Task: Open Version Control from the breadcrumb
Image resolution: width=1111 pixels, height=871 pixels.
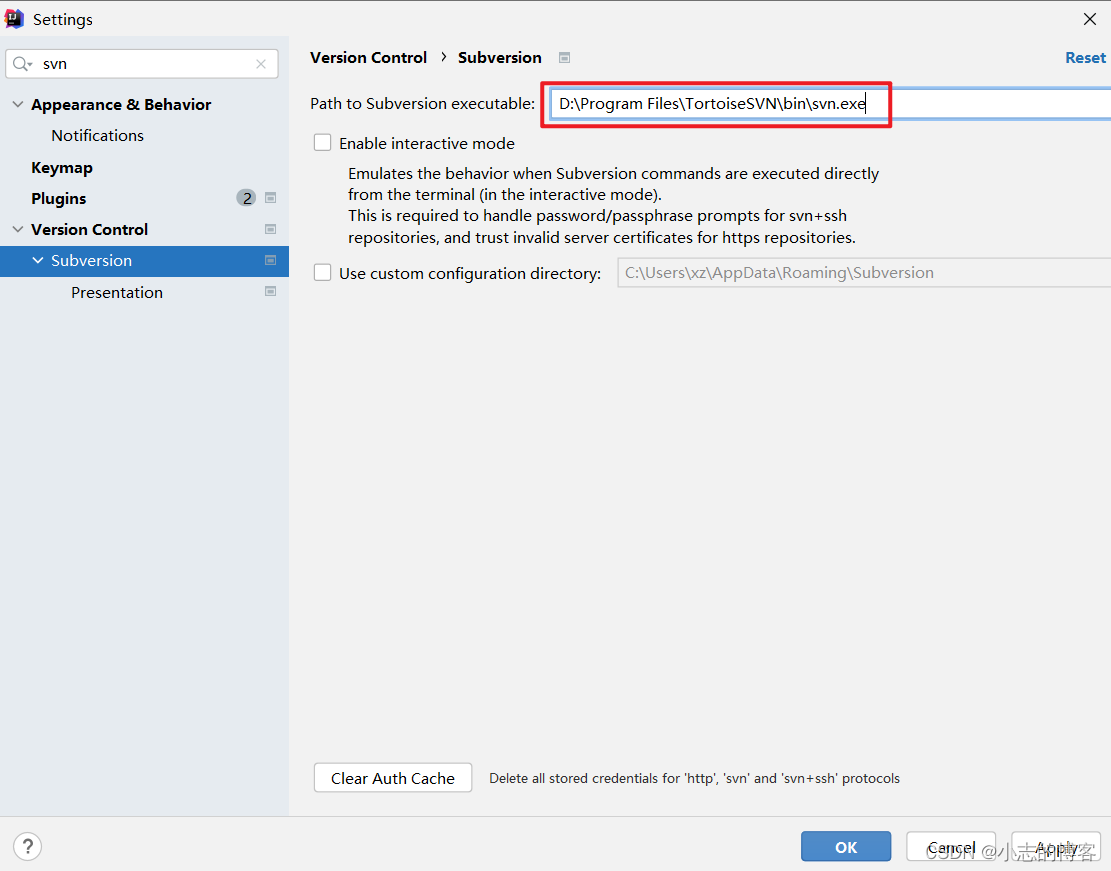Action: 368,57
